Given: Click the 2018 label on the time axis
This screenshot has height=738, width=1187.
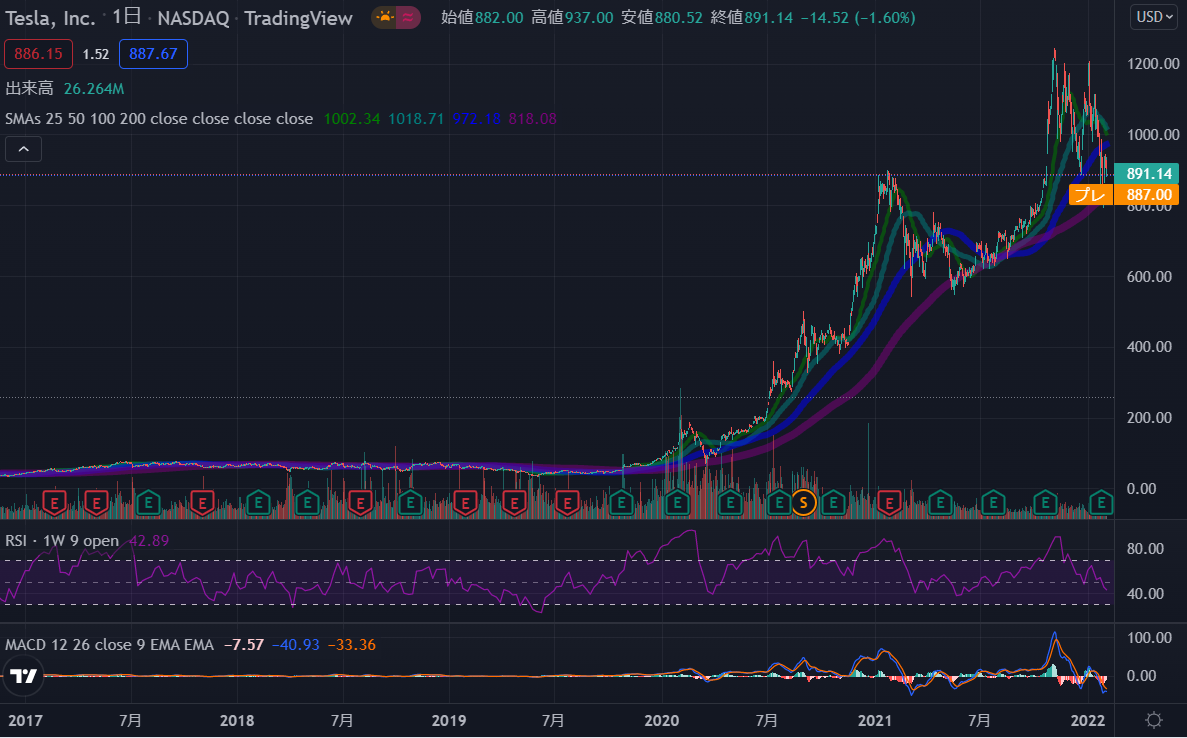Looking at the screenshot, I should (237, 721).
